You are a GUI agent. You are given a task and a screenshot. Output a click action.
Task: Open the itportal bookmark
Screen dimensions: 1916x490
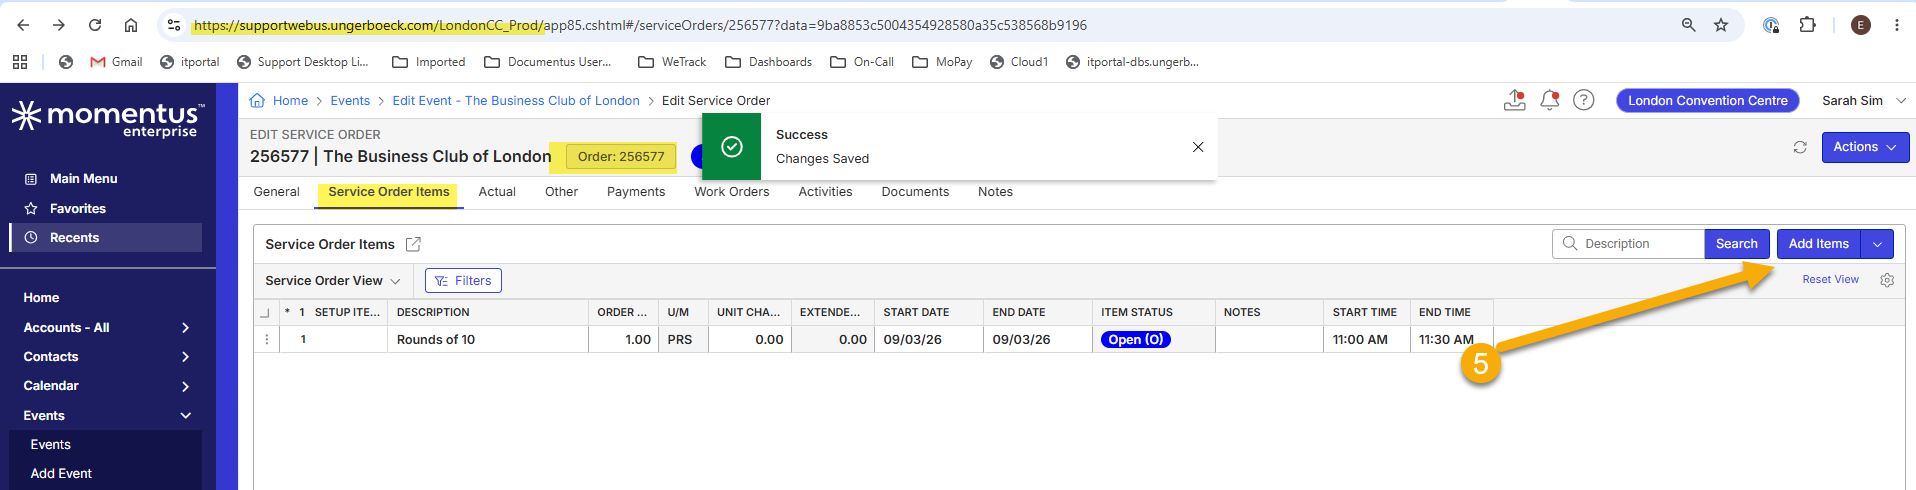pyautogui.click(x=189, y=62)
